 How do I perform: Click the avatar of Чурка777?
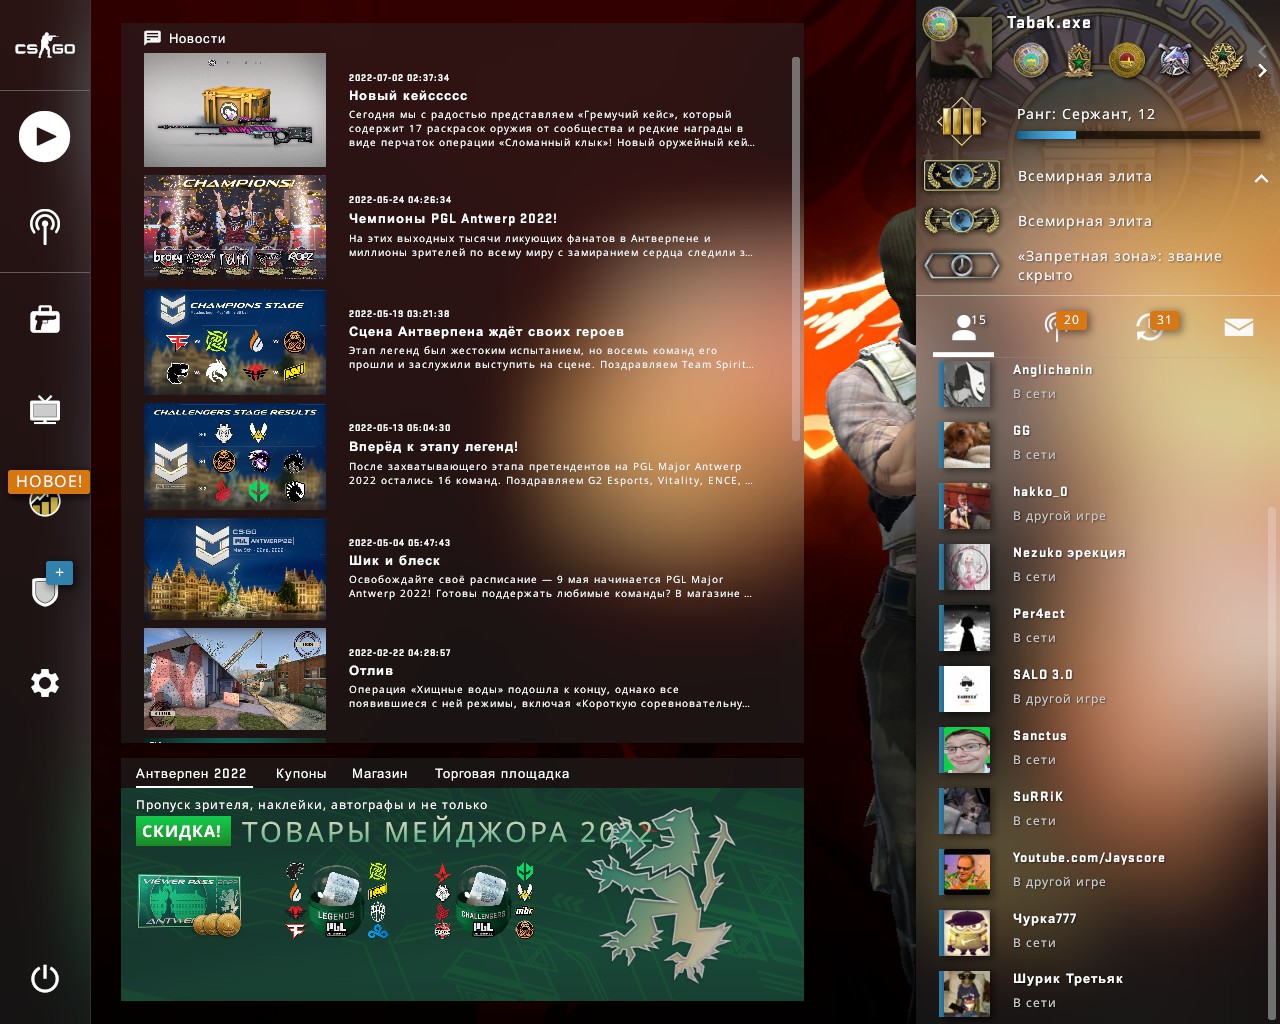[x=966, y=932]
